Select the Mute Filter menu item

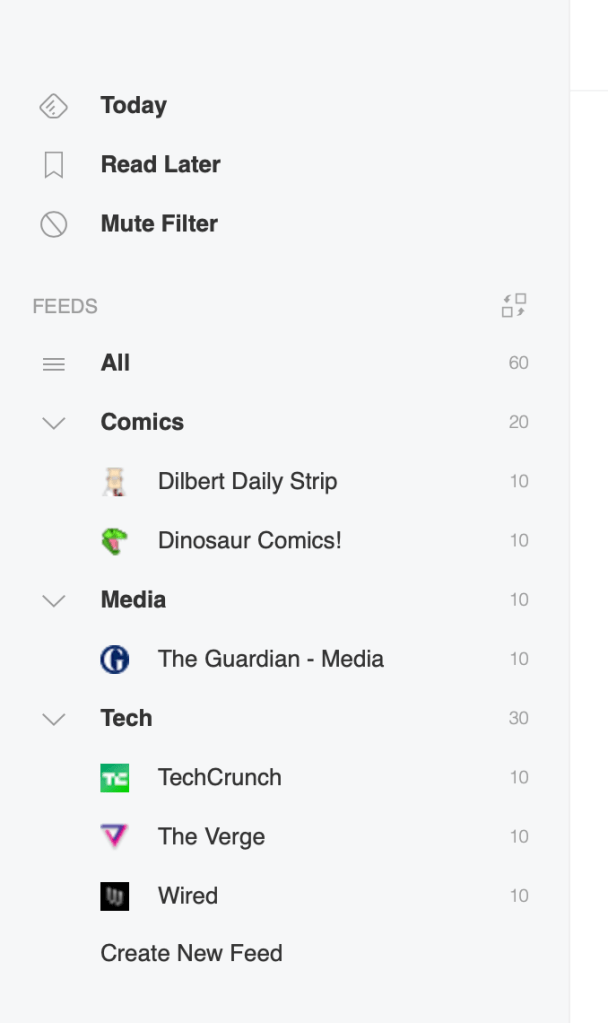click(x=159, y=224)
